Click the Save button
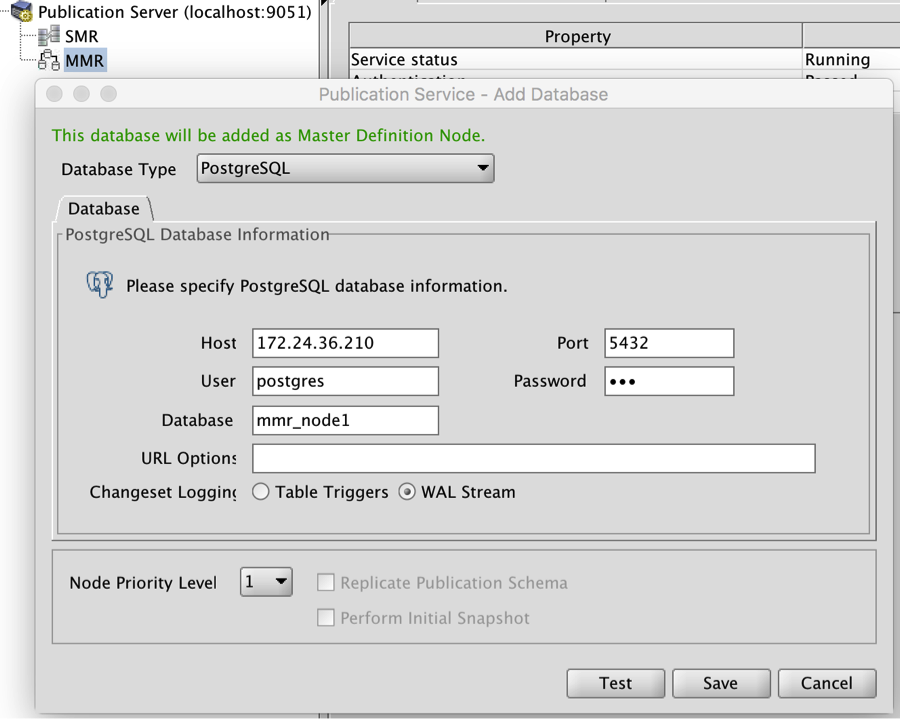Viewport: 900px width, 719px height. point(720,683)
